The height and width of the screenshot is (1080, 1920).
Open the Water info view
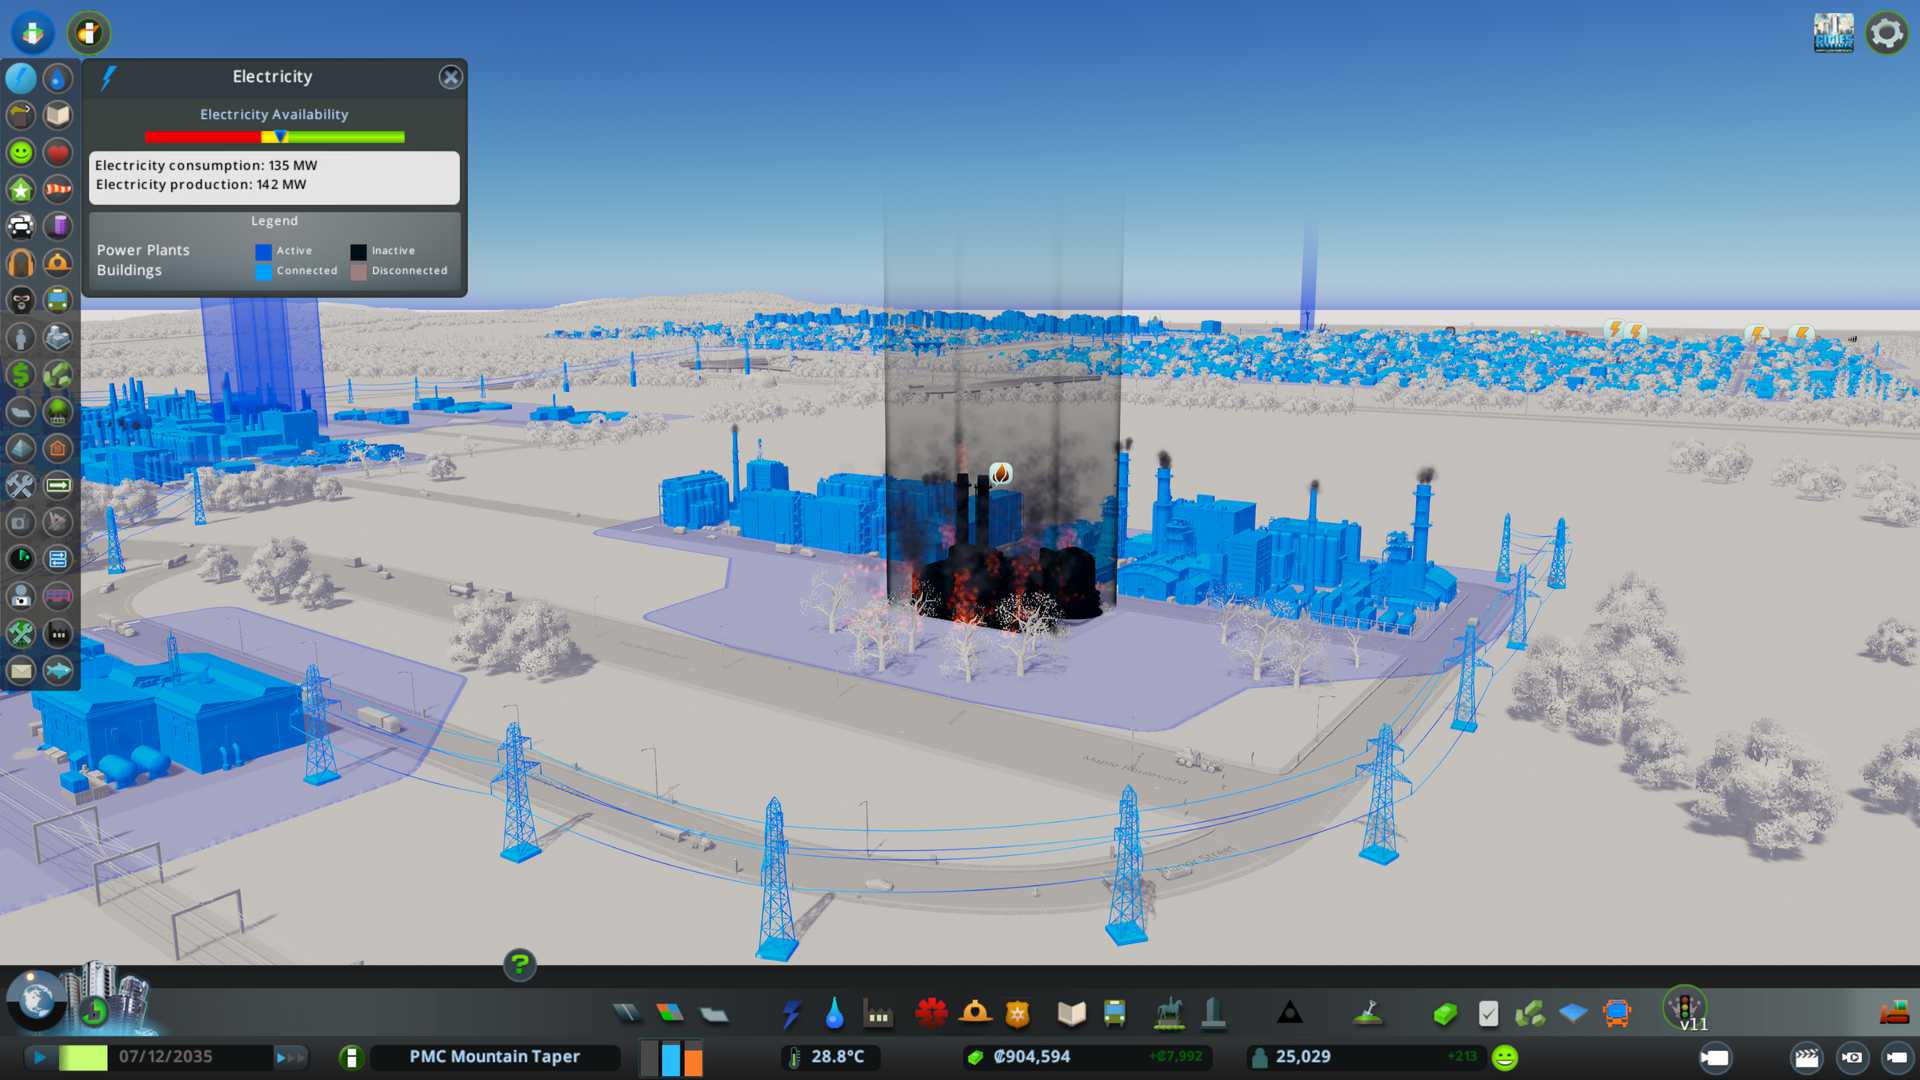point(57,78)
